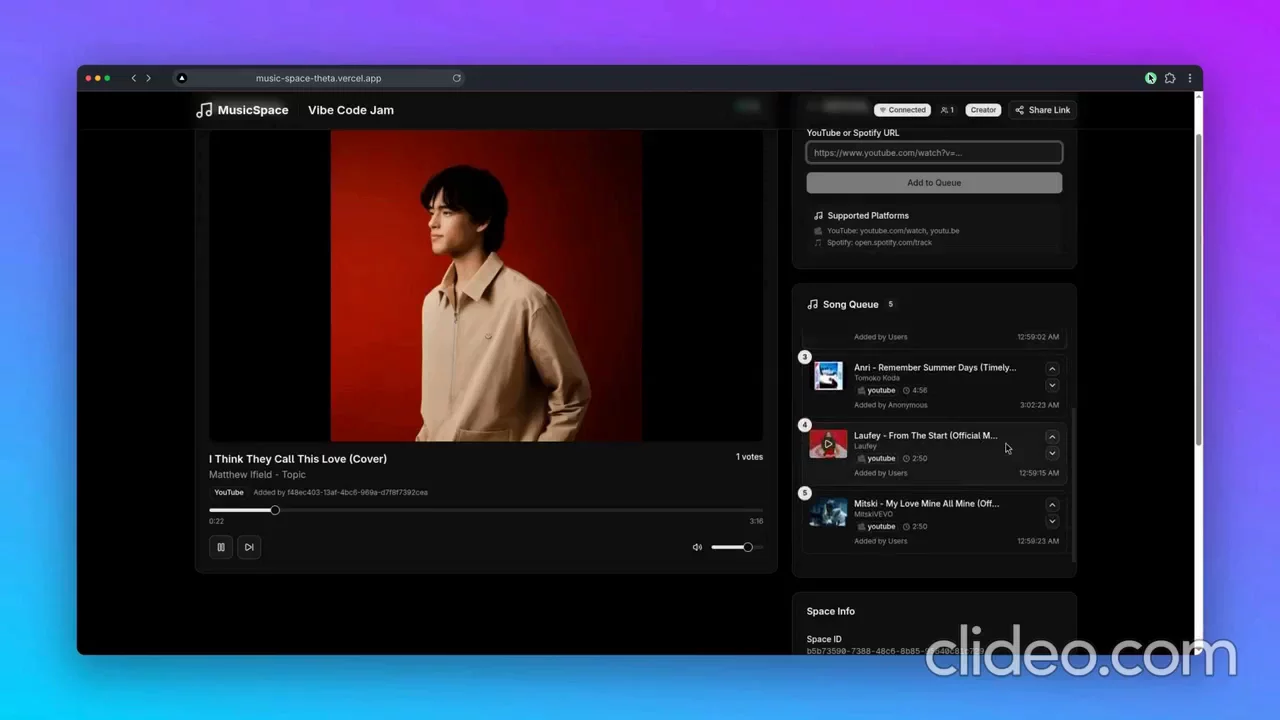Click the Song Queue music note icon
This screenshot has width=1280, height=720.
pos(812,304)
